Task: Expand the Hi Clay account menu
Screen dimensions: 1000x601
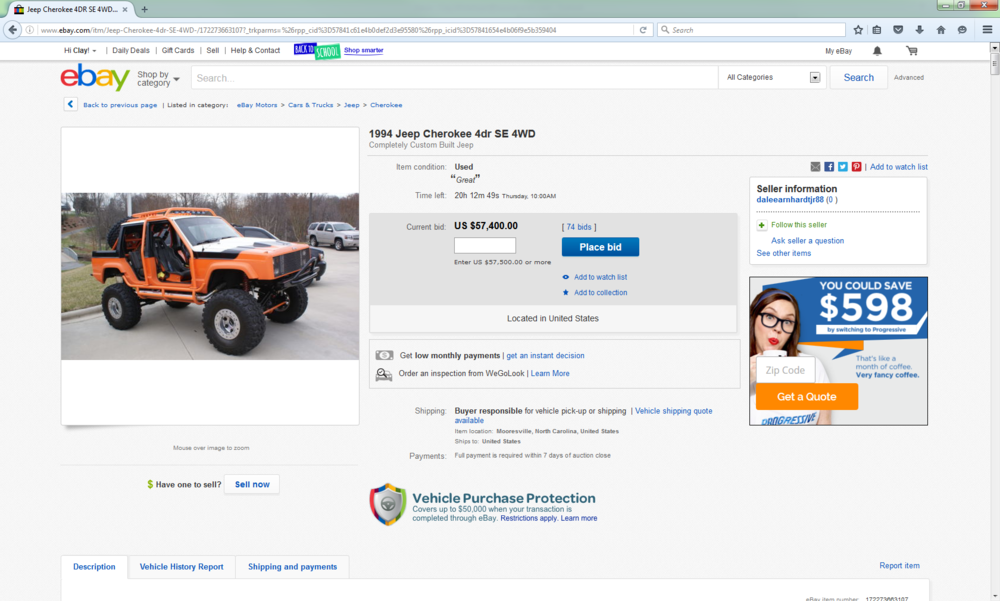Action: (80, 50)
